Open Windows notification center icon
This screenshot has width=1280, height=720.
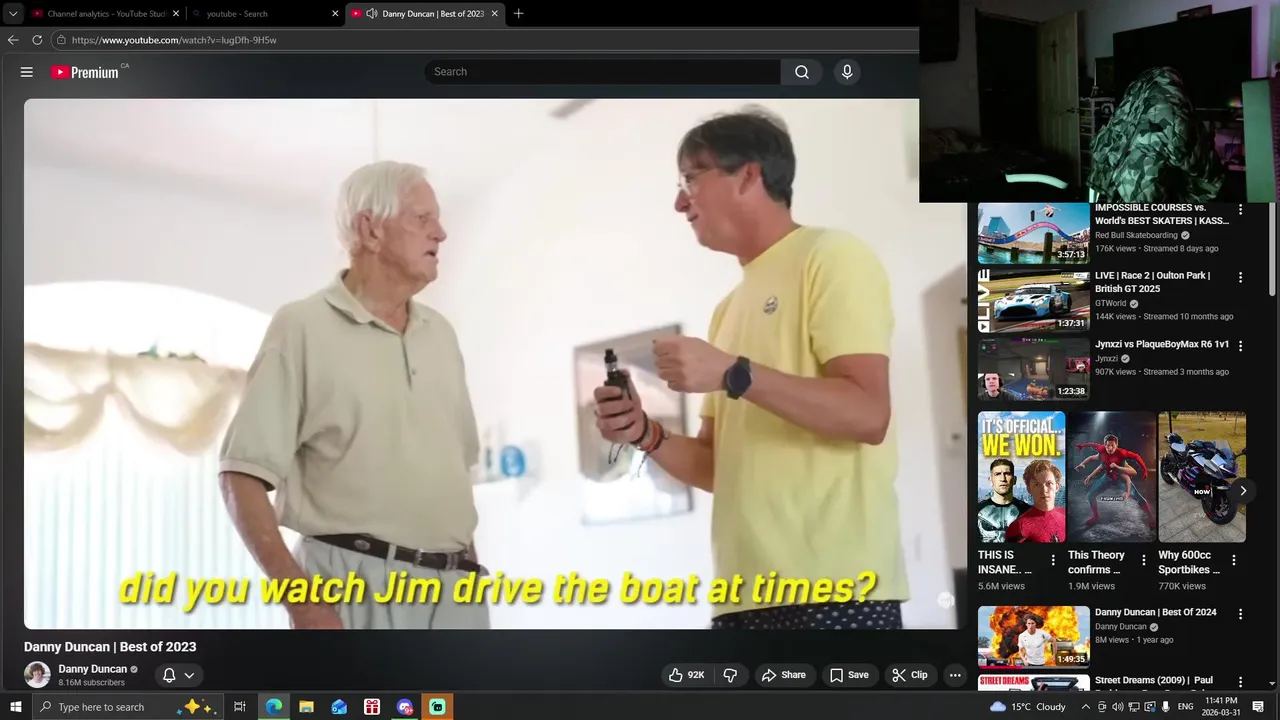[x=1258, y=707]
